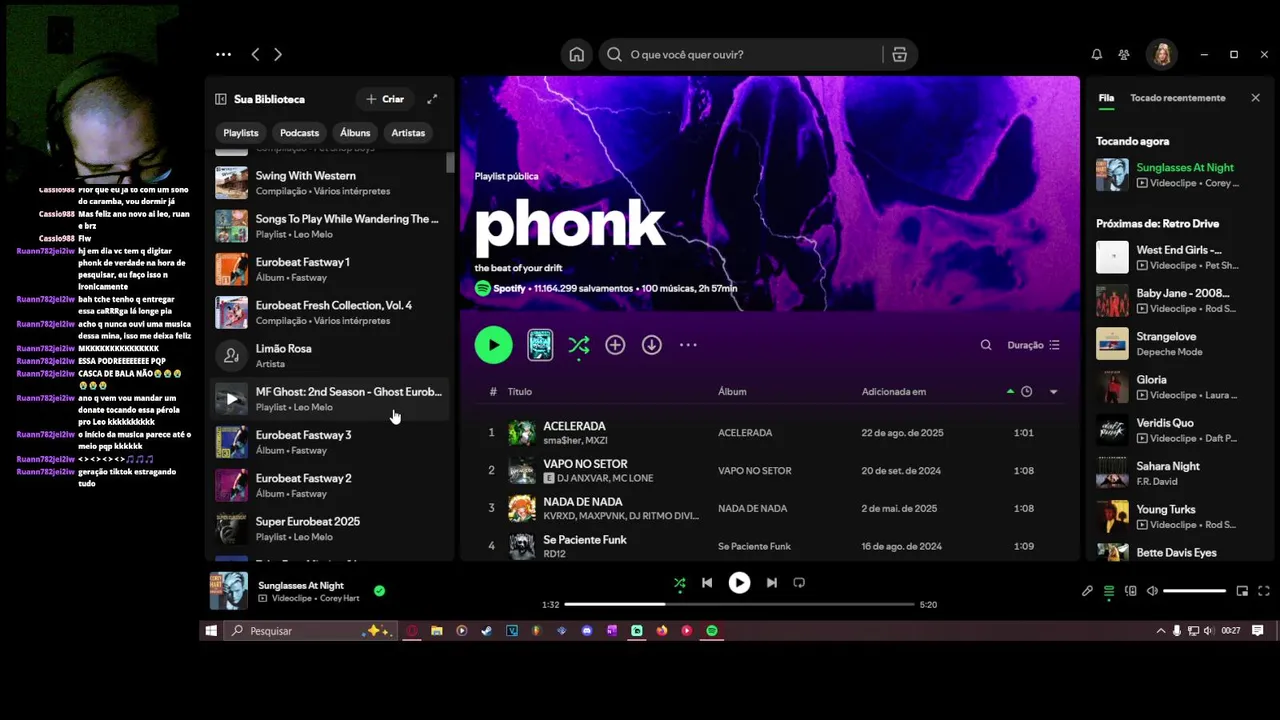The height and width of the screenshot is (720, 1280).
Task: Sort by the Álbum column header
Action: pos(732,392)
